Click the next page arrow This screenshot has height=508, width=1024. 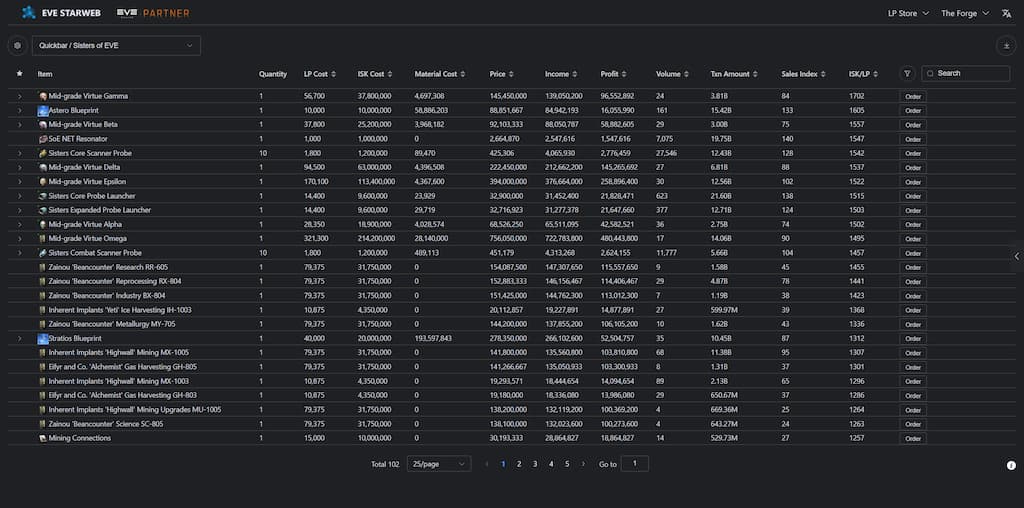coord(583,464)
